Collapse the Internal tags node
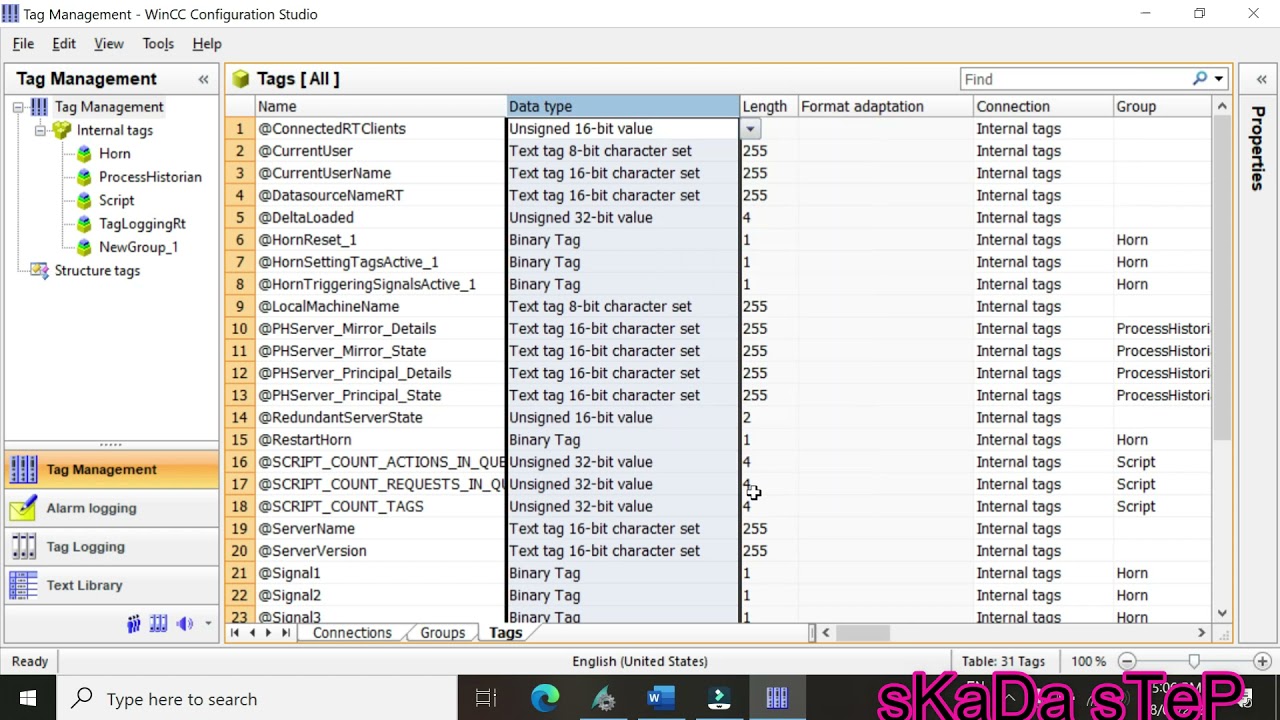 tap(40, 130)
